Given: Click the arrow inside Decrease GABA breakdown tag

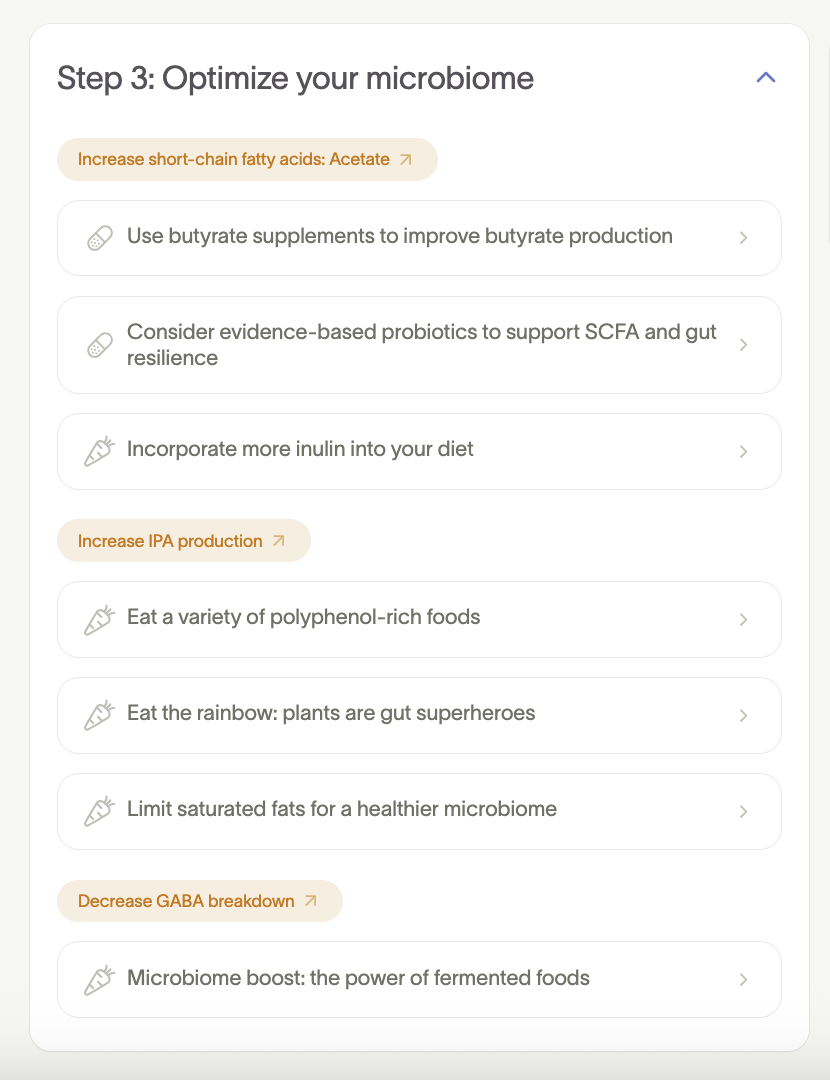Looking at the screenshot, I should coord(310,901).
